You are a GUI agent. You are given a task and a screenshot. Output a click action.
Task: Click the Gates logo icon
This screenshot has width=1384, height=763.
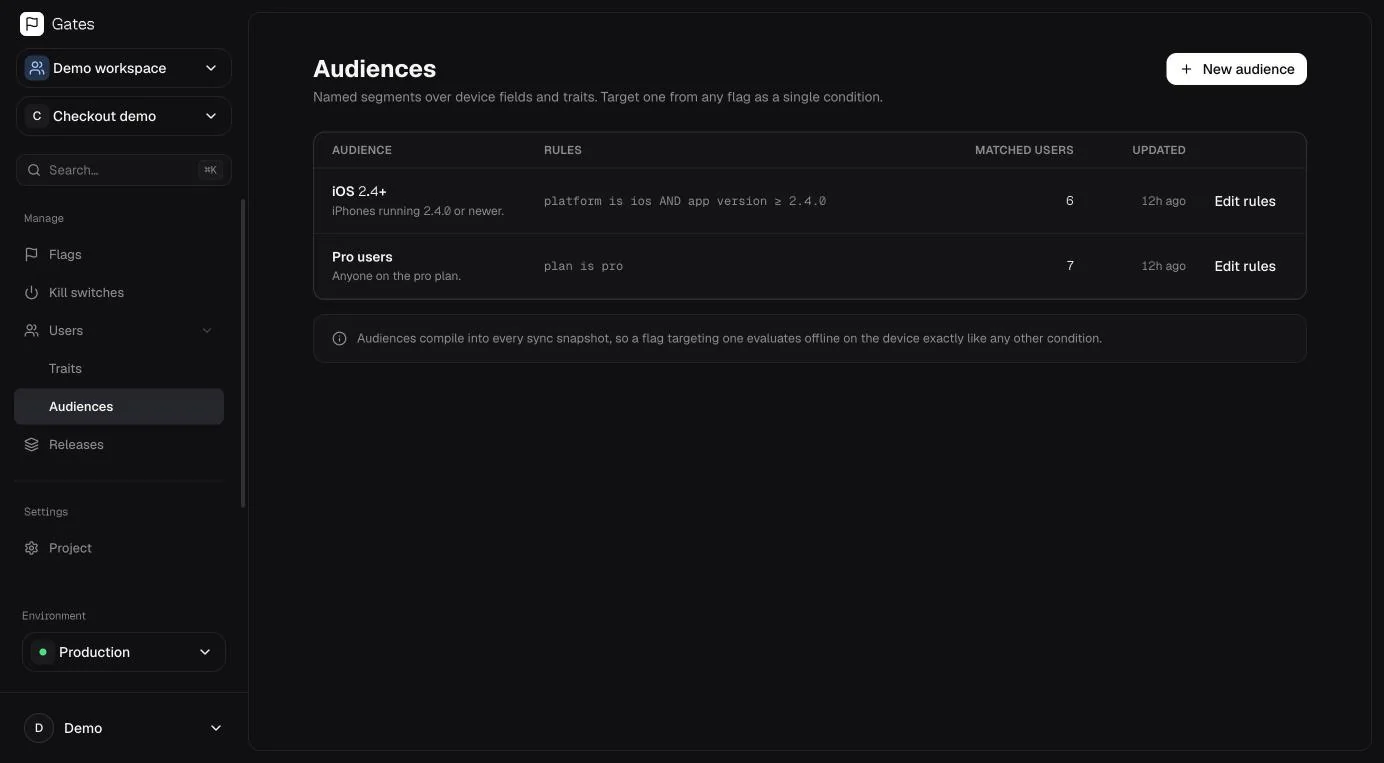pos(32,24)
